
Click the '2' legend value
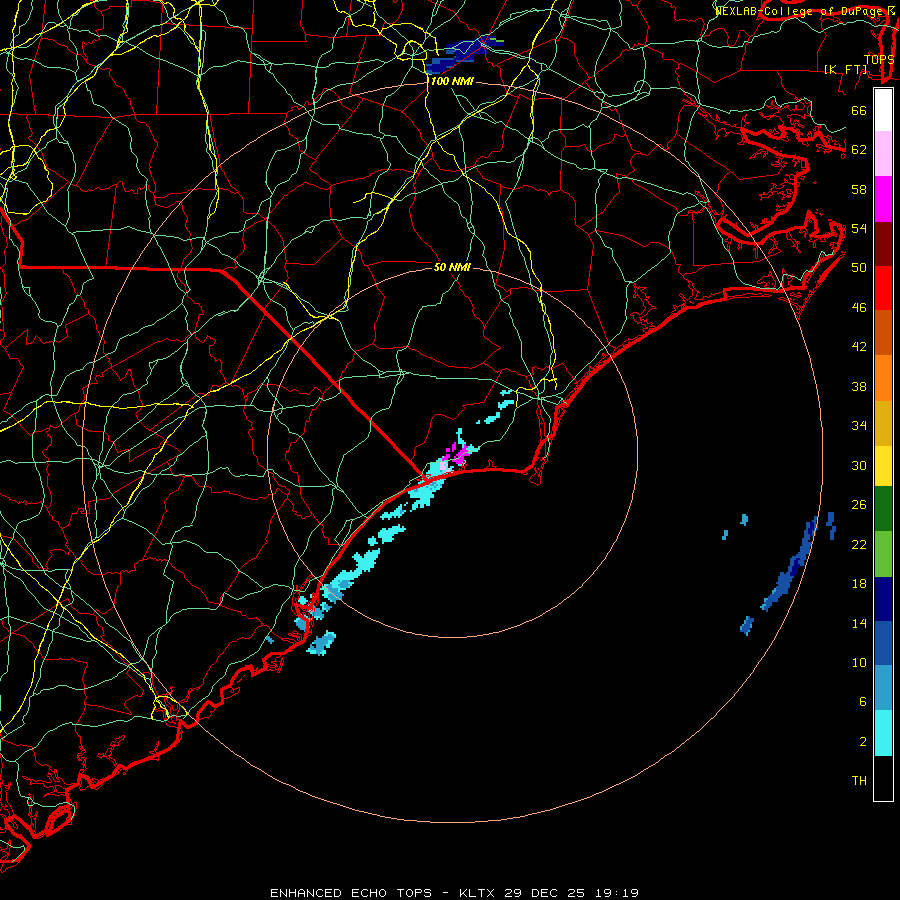(863, 742)
